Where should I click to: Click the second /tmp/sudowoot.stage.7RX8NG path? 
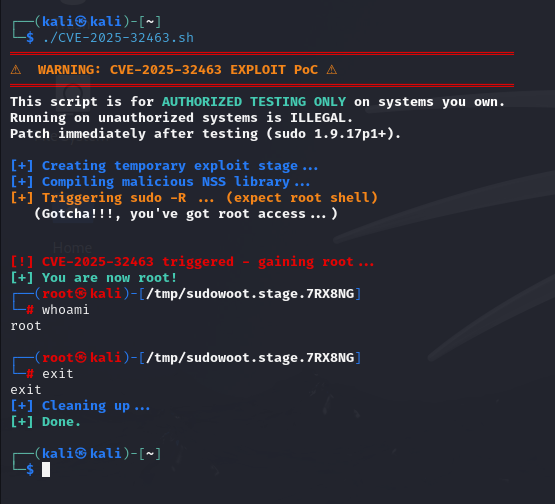point(250,358)
